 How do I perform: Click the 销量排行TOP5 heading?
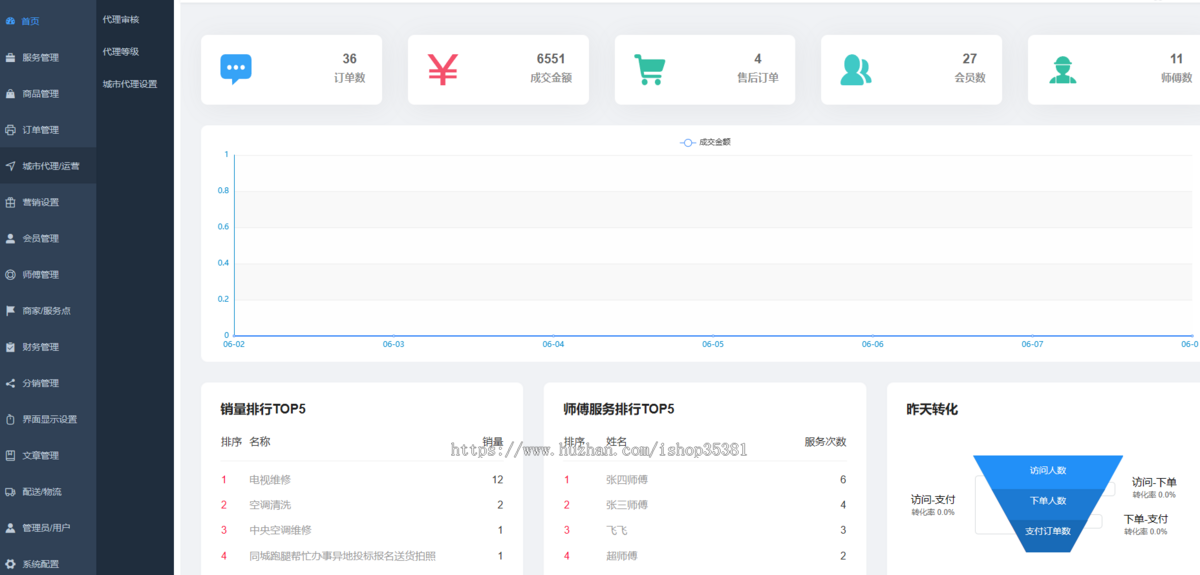(263, 409)
